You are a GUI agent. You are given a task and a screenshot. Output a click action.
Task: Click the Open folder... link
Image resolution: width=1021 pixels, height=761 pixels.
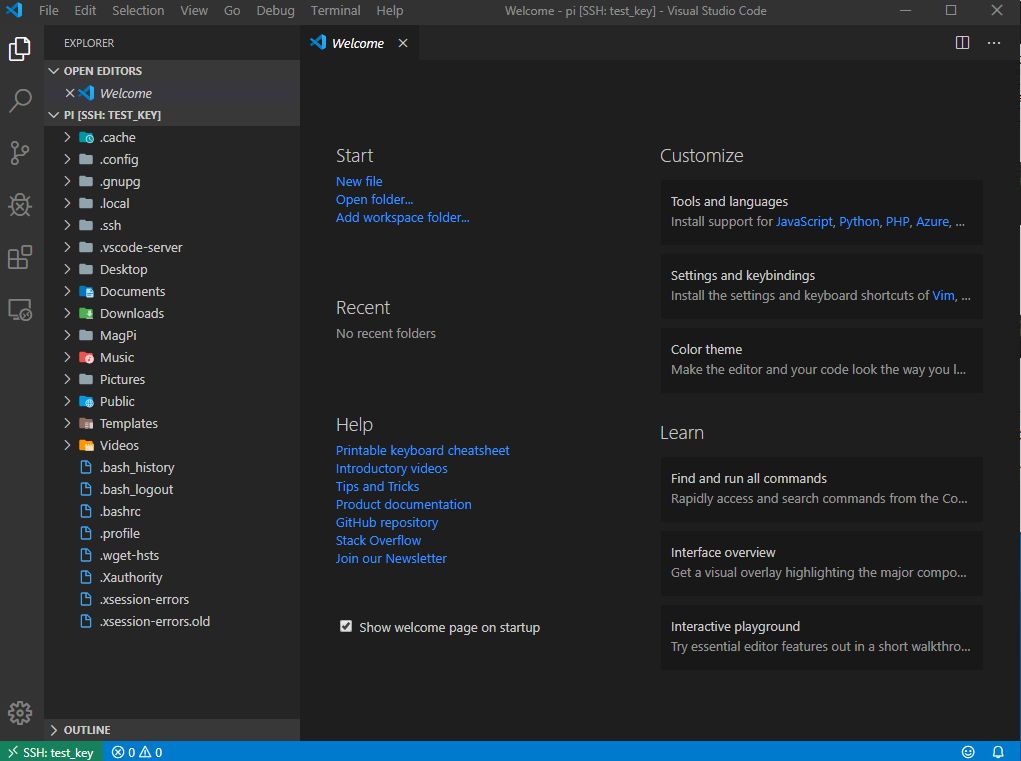coord(374,200)
